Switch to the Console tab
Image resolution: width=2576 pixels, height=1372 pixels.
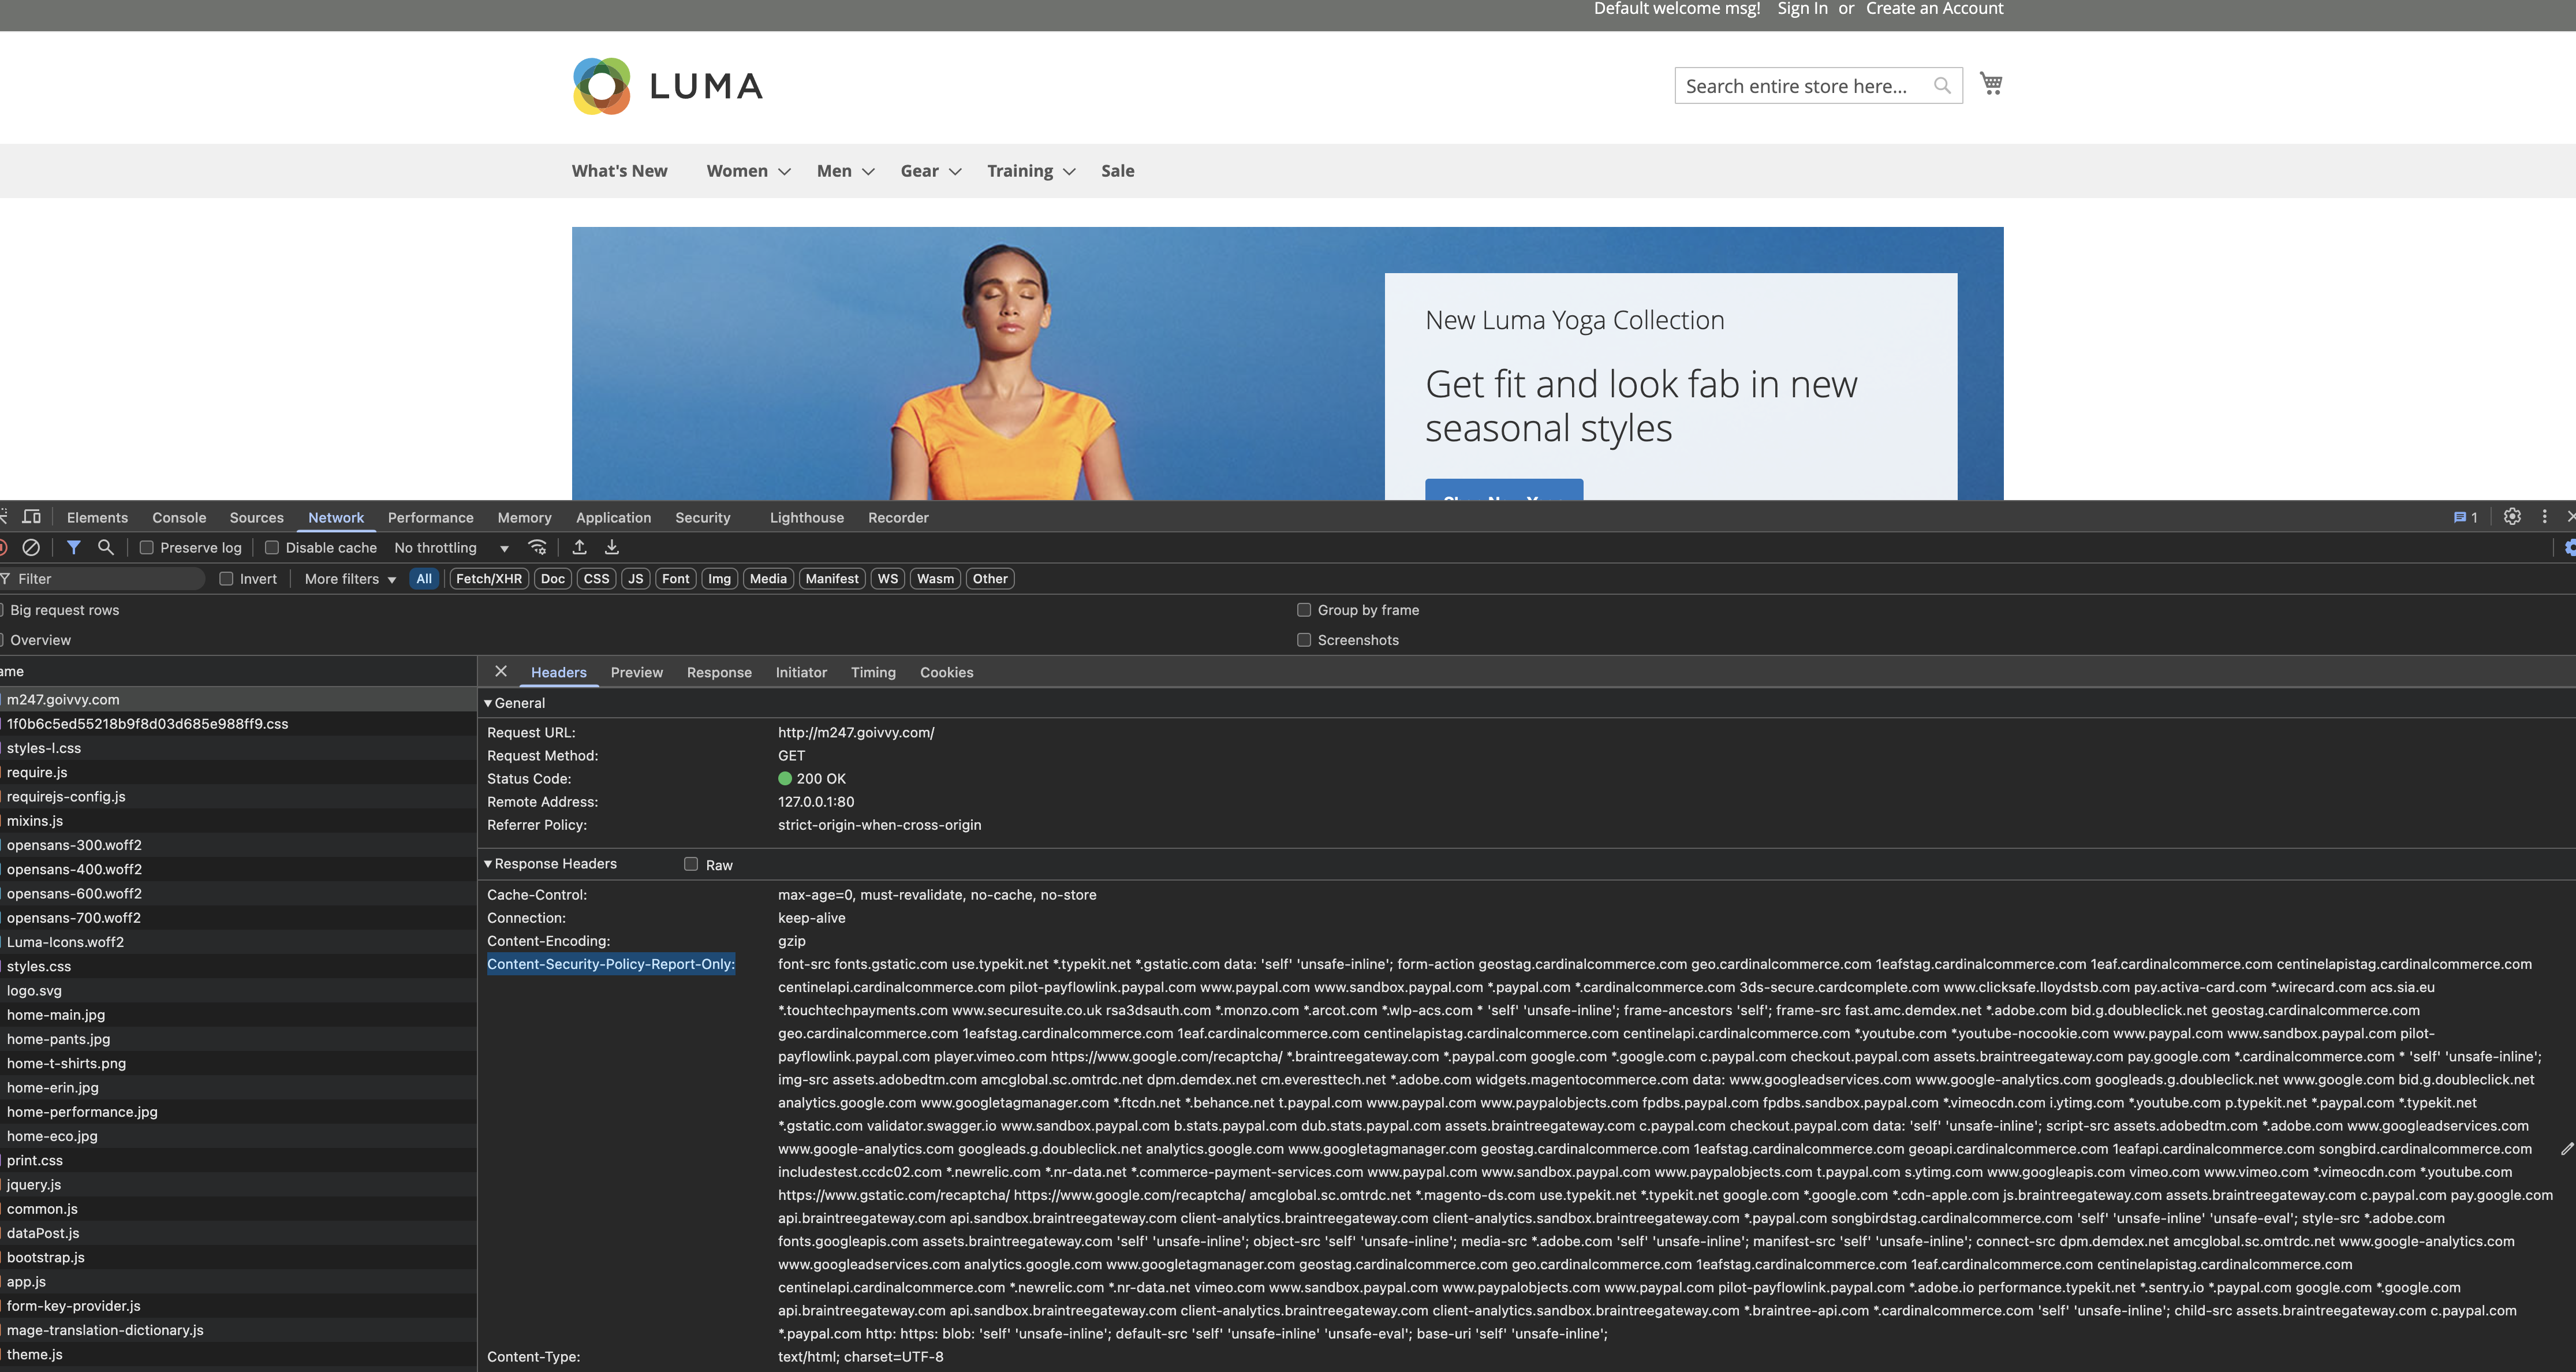click(x=179, y=518)
